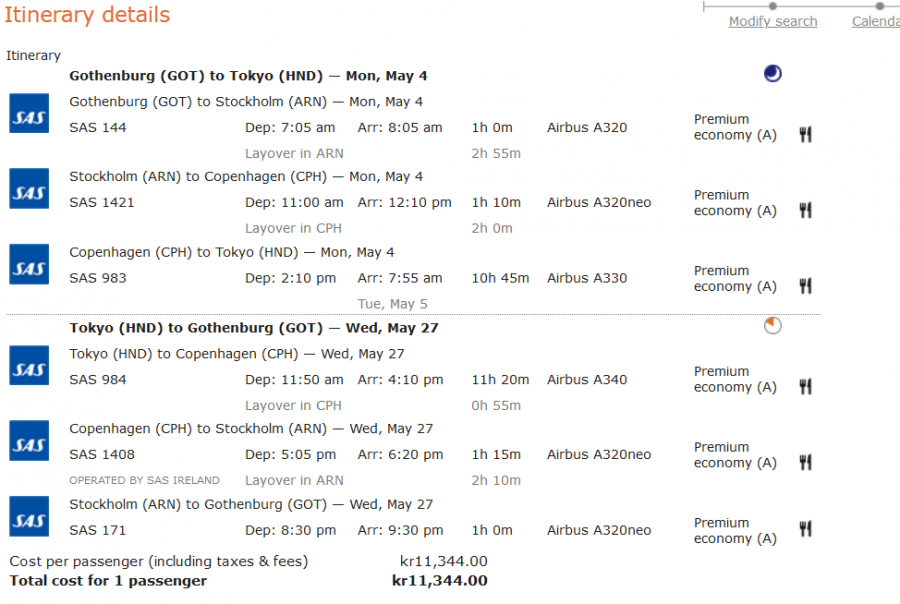Open the Modify search link
Screen dimensions: 900x604
(x=773, y=21)
